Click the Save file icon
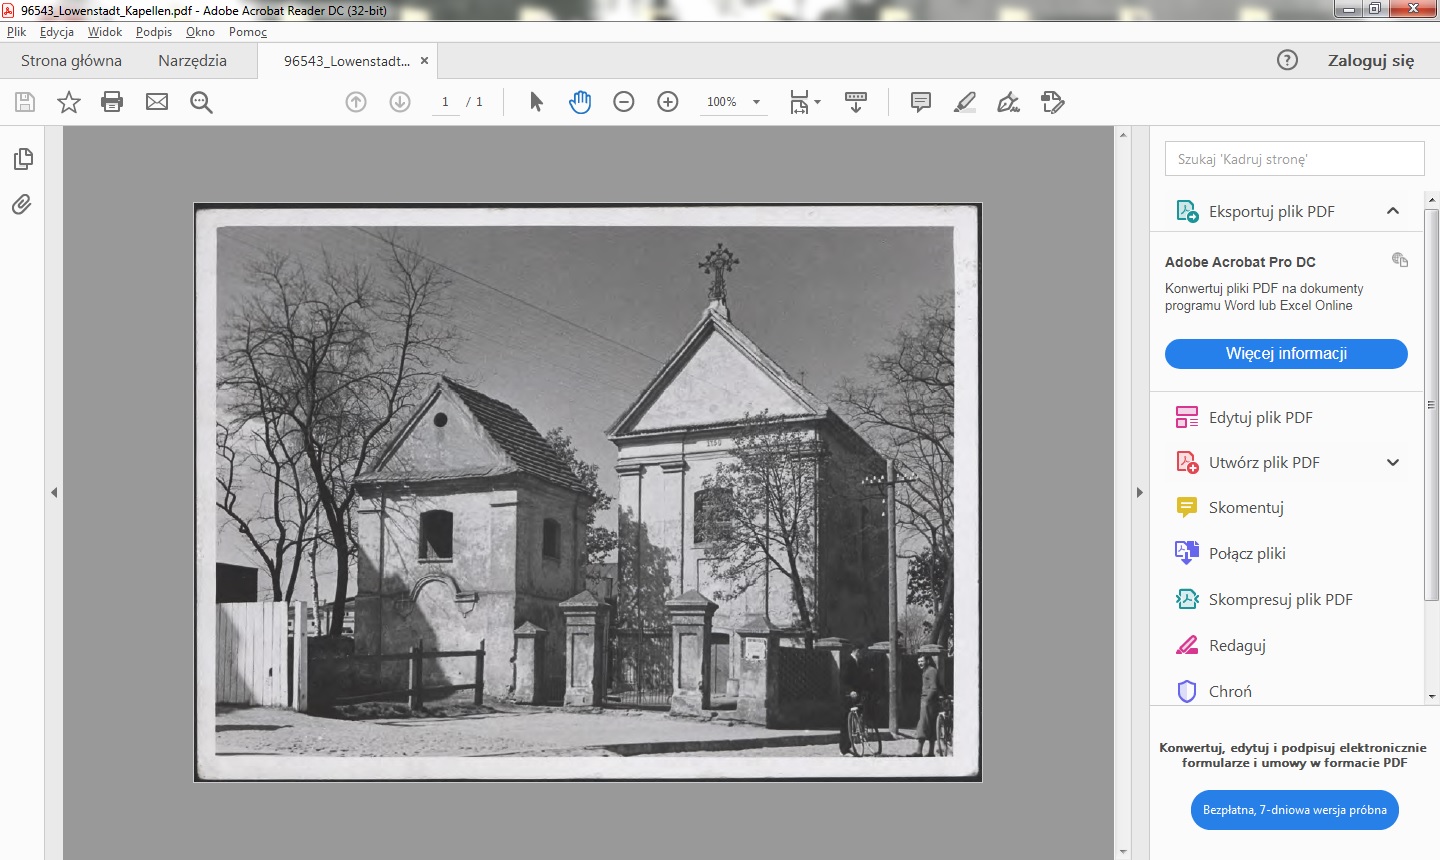This screenshot has width=1440, height=860. (25, 102)
